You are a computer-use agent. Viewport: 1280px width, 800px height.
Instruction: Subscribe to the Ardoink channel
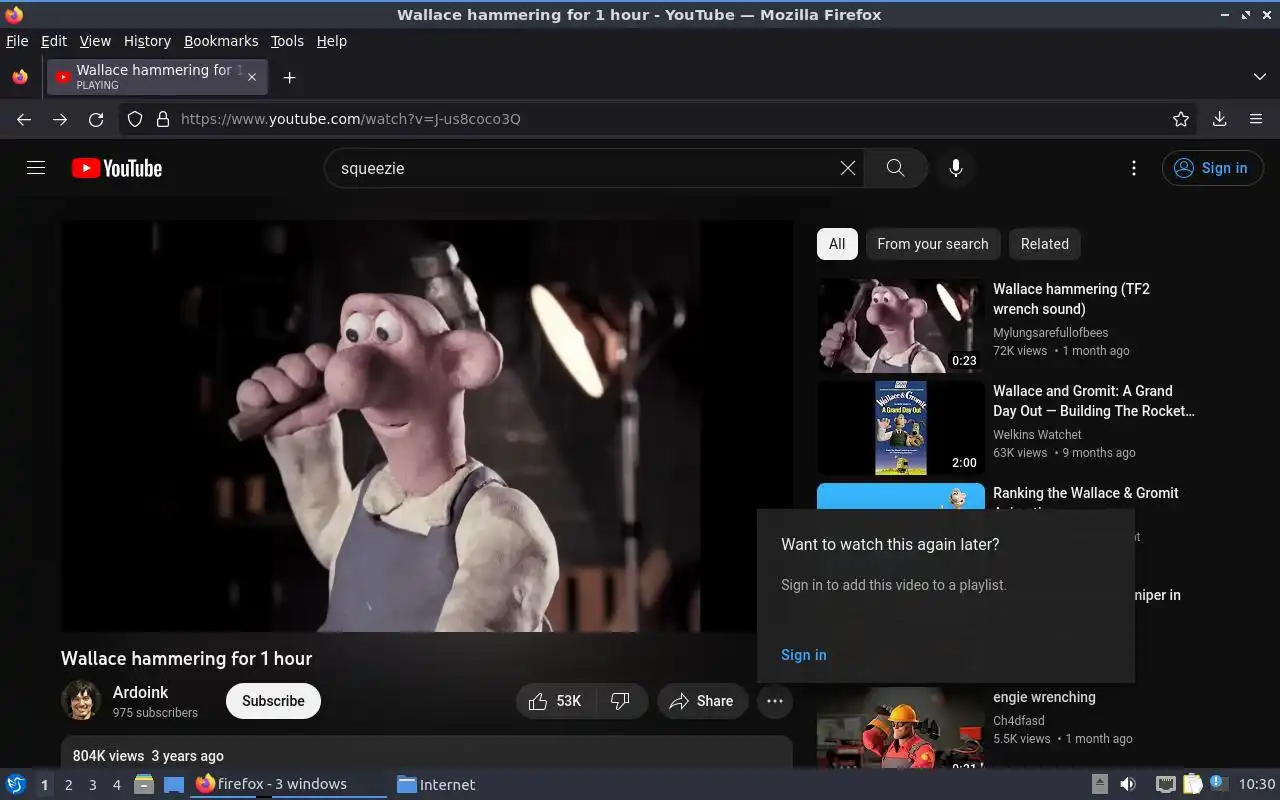[x=273, y=701]
